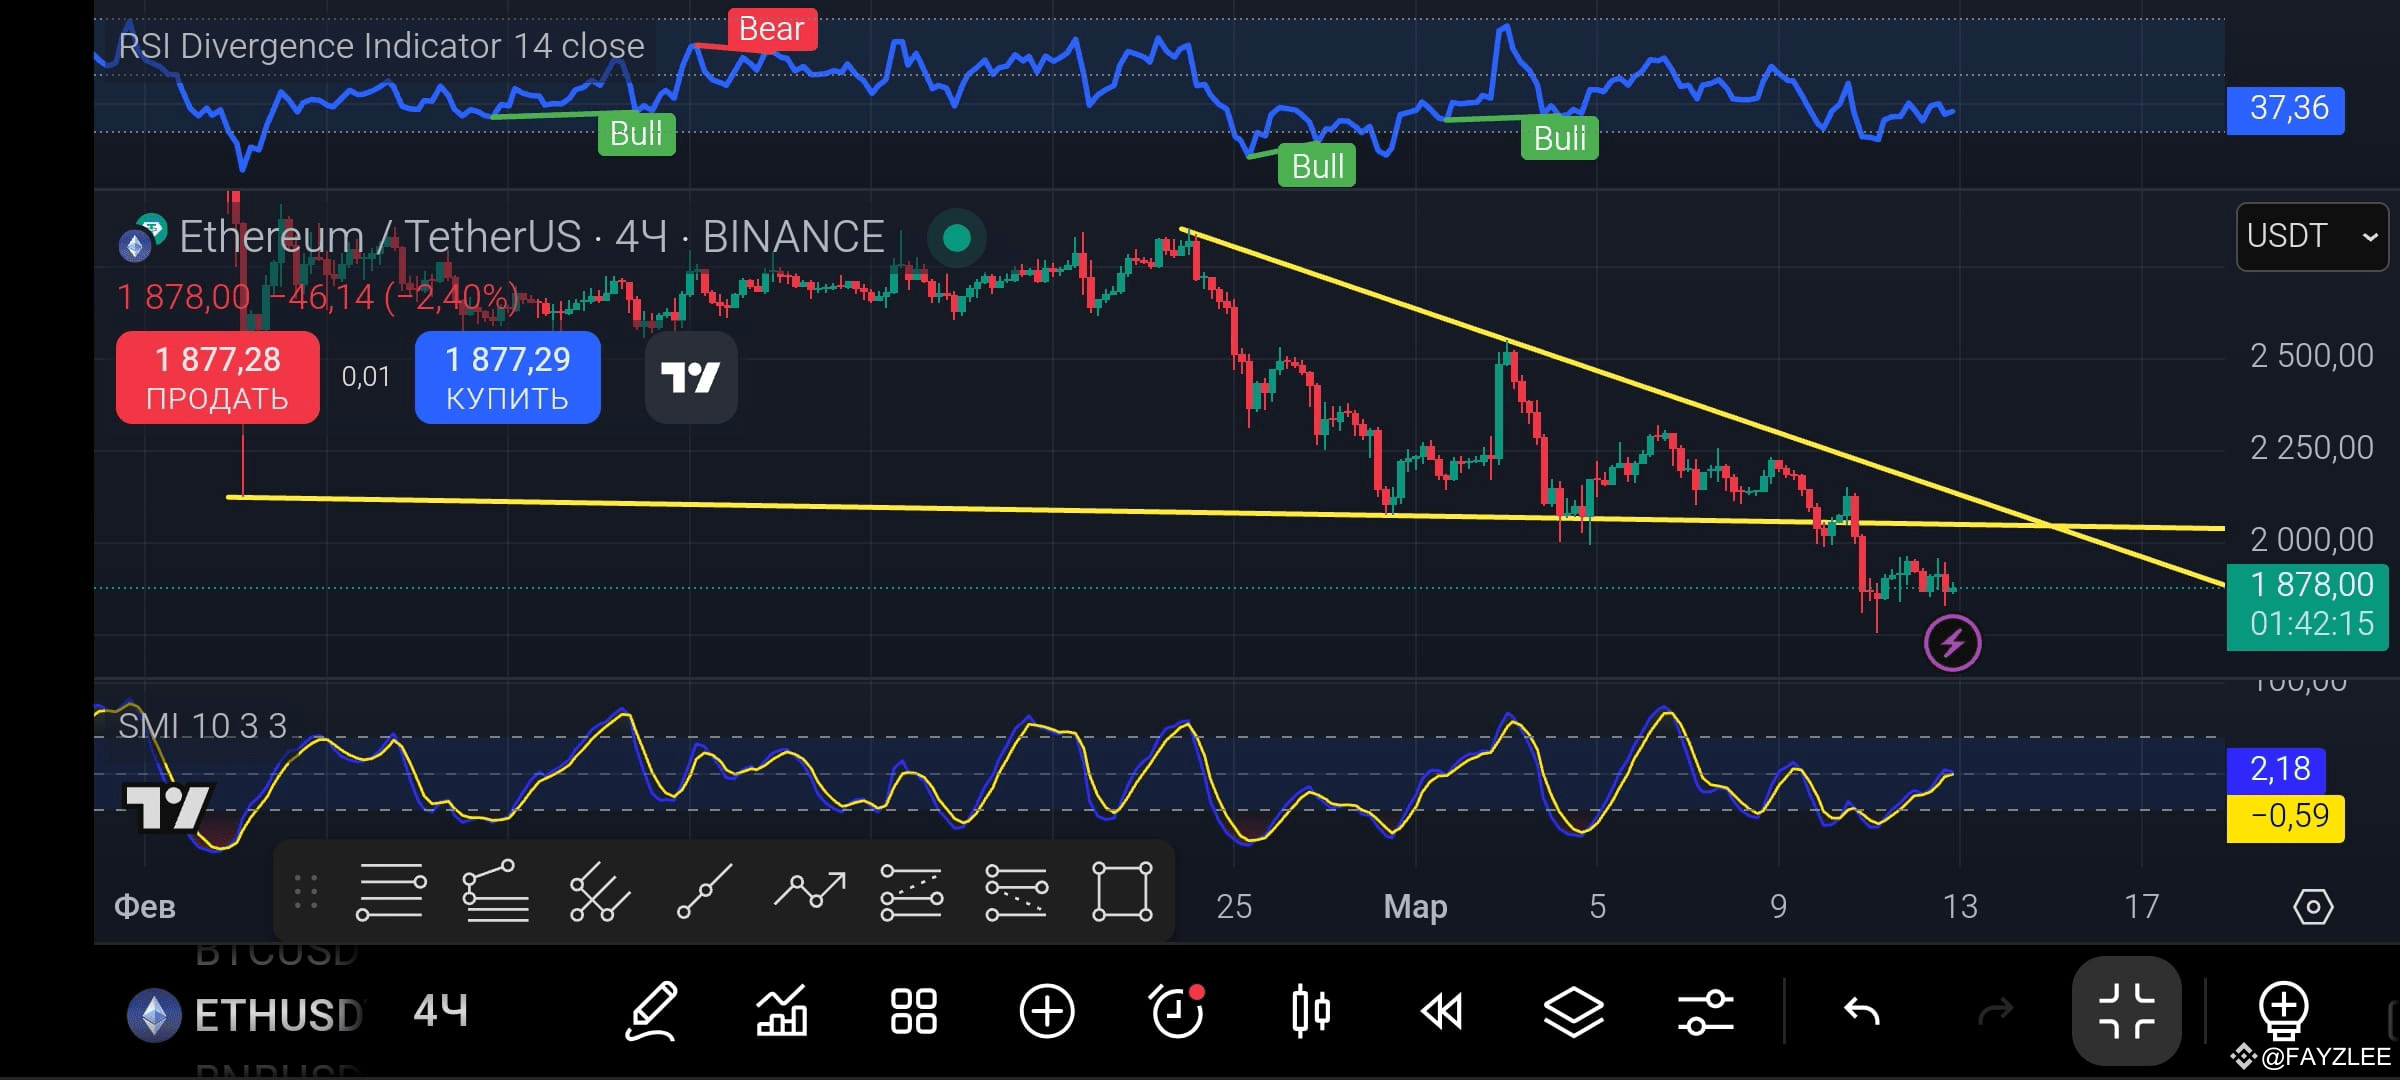The width and height of the screenshot is (2400, 1080).
Task: Select the trend line tool
Action: pos(702,893)
